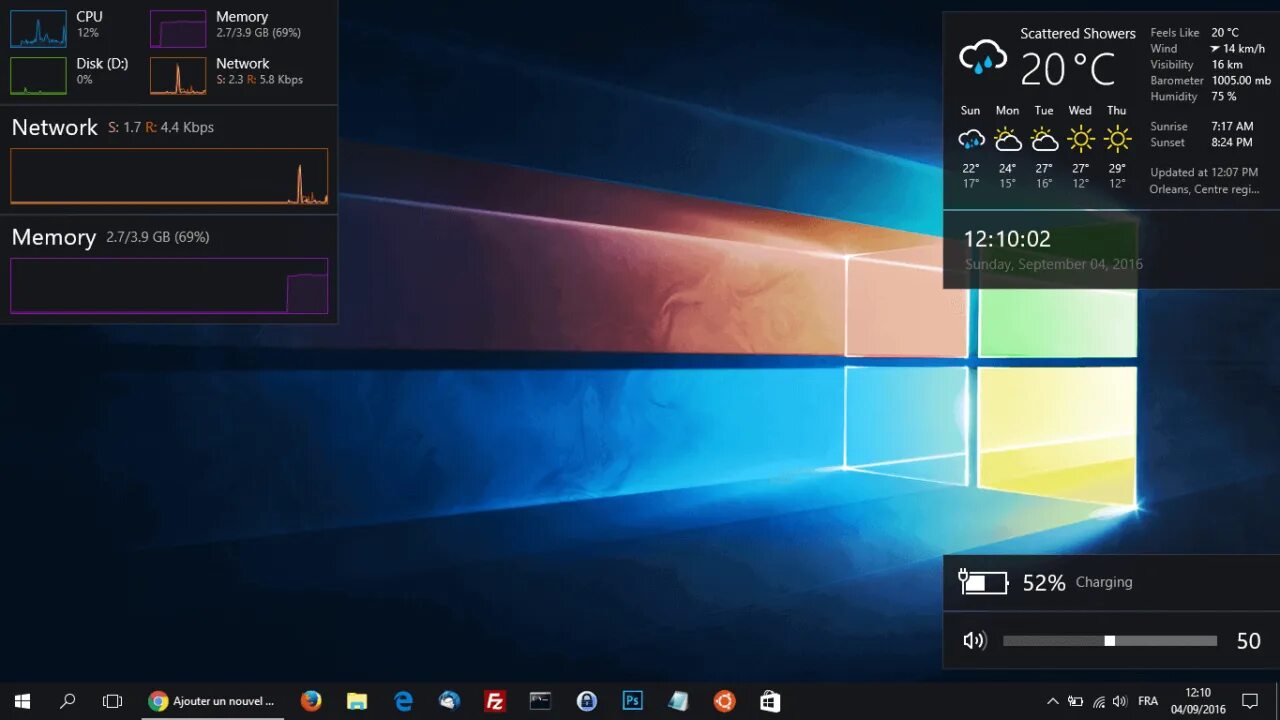This screenshot has width=1280, height=720.
Task: Launch FileZilla from the taskbar
Action: tap(495, 701)
